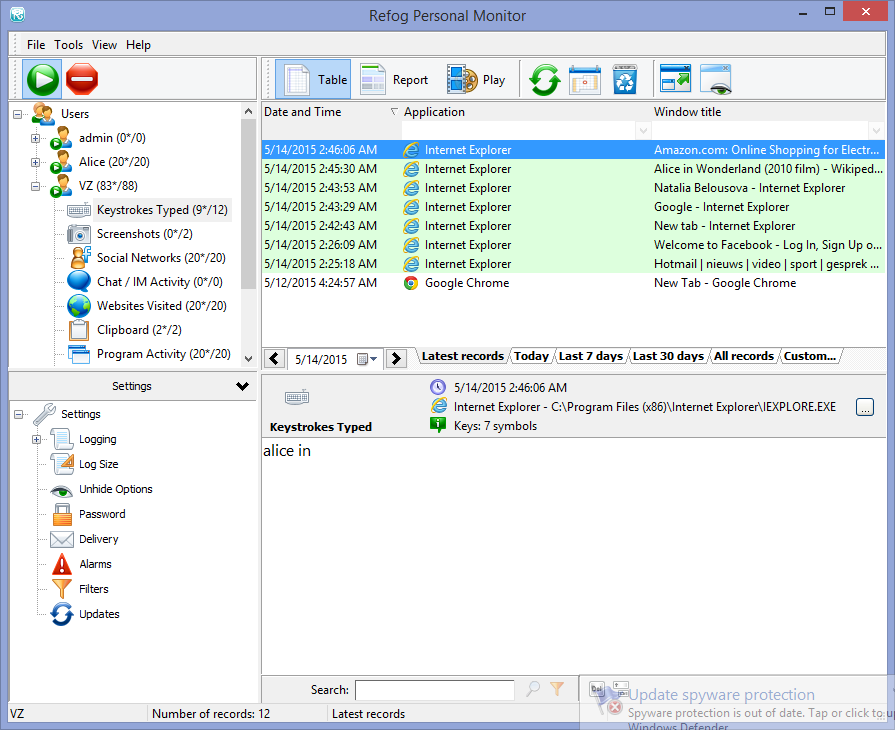Click the search magnifier icon
This screenshot has width=895, height=730.
point(533,689)
